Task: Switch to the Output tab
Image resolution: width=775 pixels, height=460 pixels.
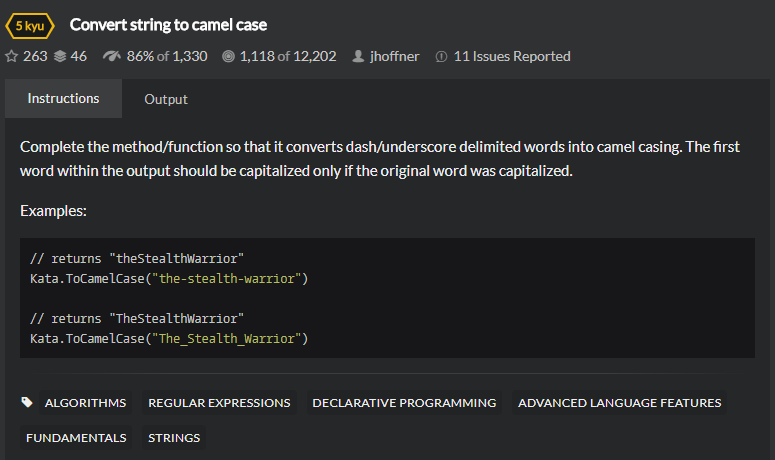Action: [166, 99]
